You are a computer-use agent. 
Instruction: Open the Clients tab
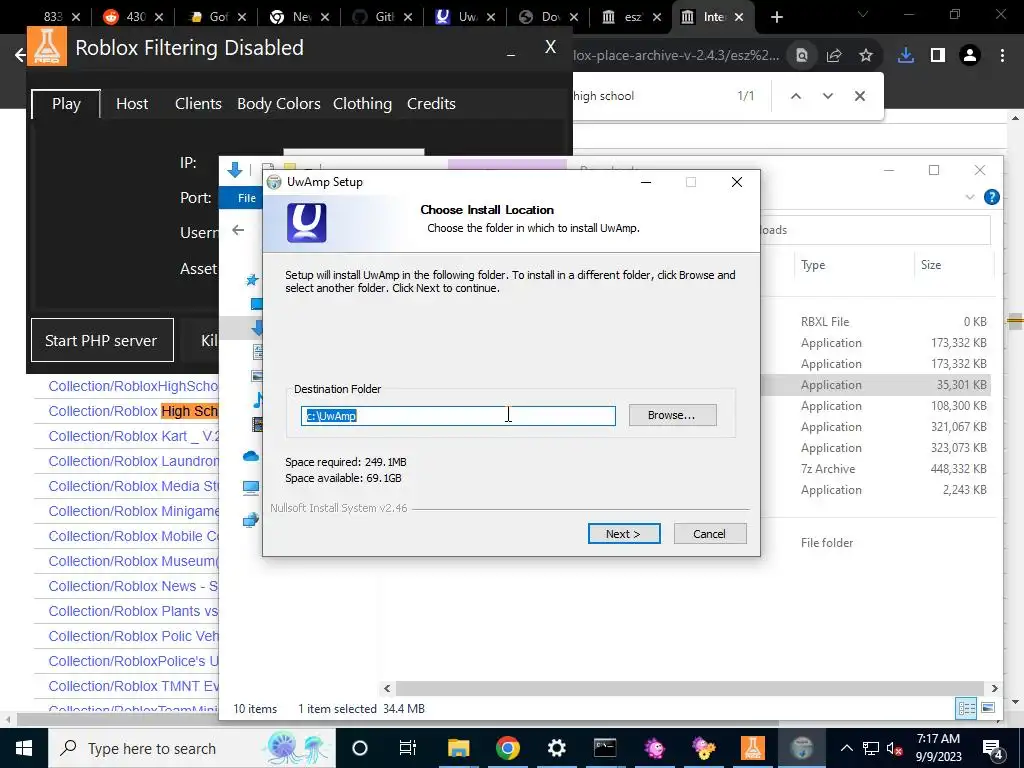pos(198,104)
